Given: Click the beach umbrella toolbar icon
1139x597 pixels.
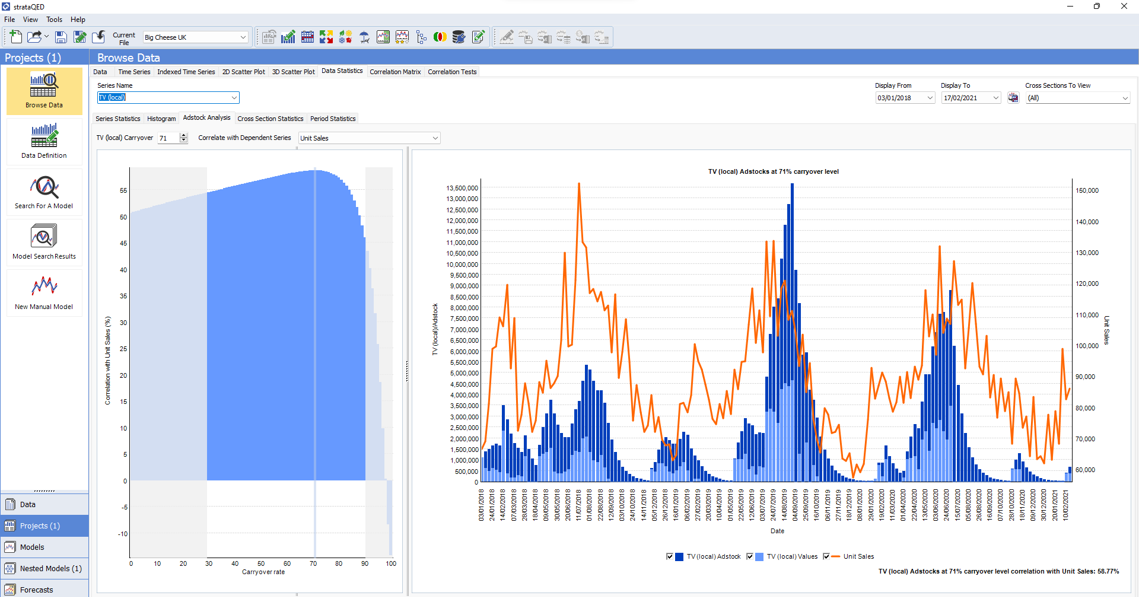Looking at the screenshot, I should coord(364,37).
